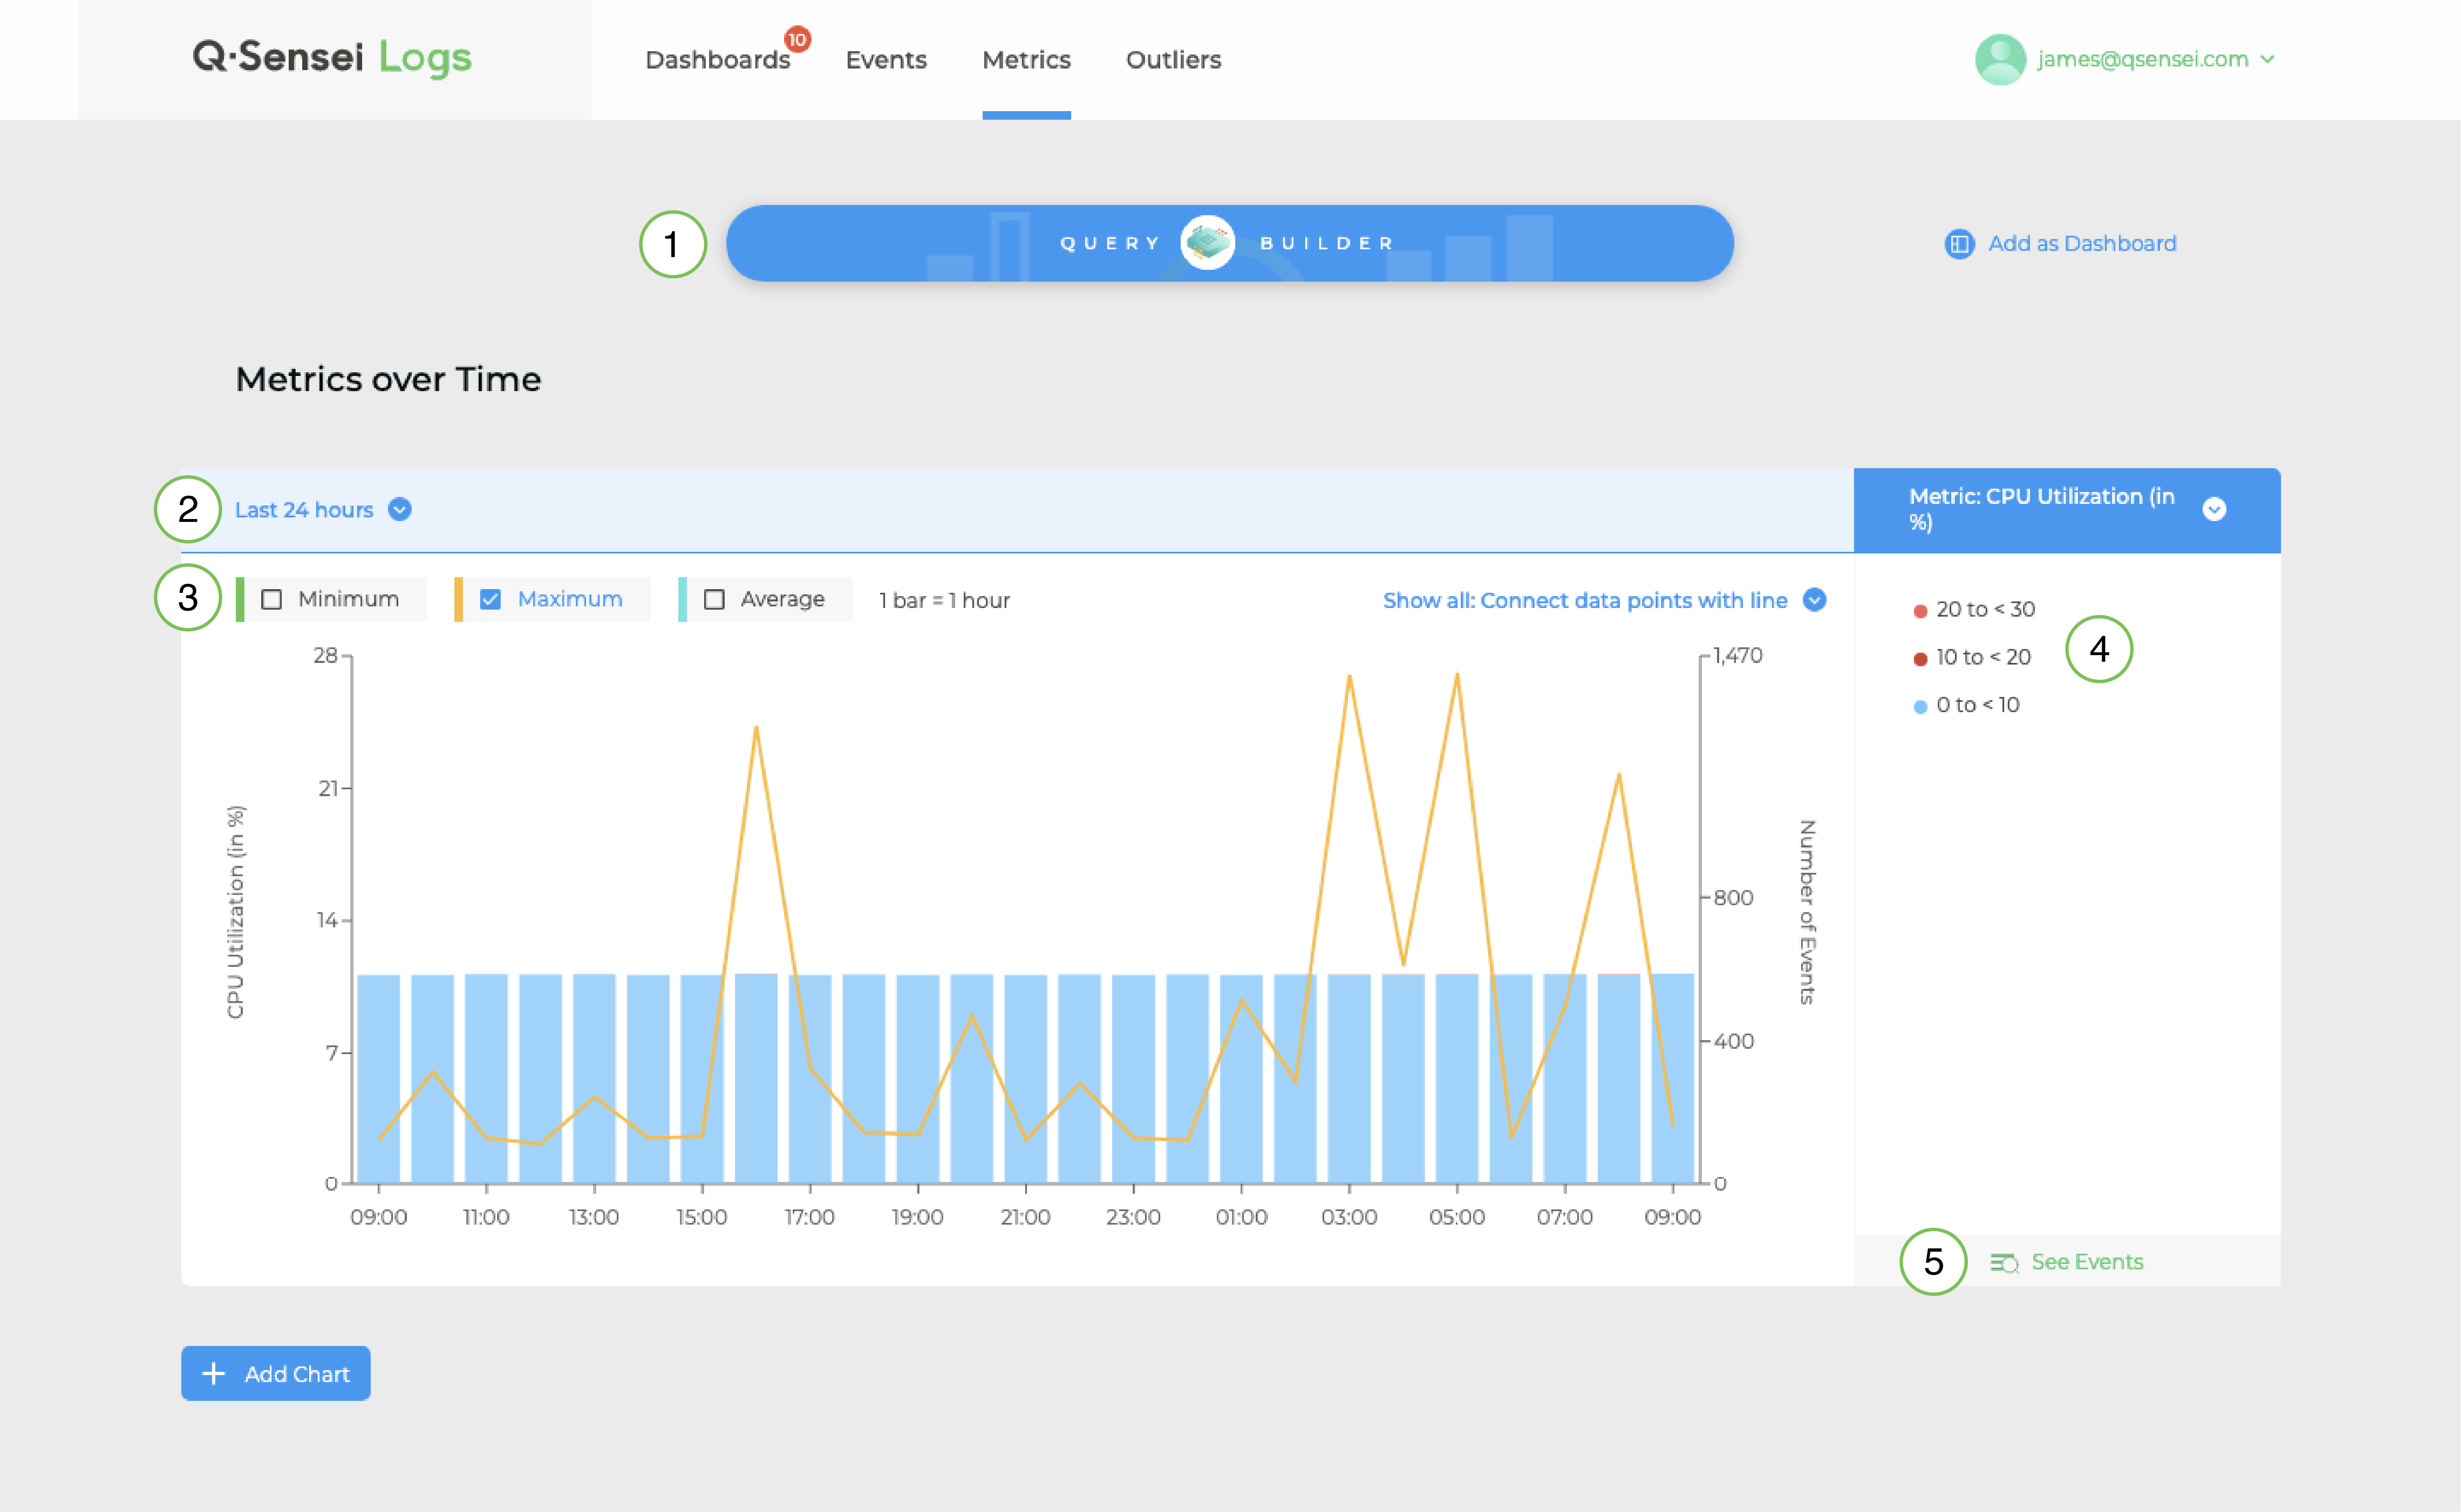Enable the Minimum checkbox

point(271,599)
